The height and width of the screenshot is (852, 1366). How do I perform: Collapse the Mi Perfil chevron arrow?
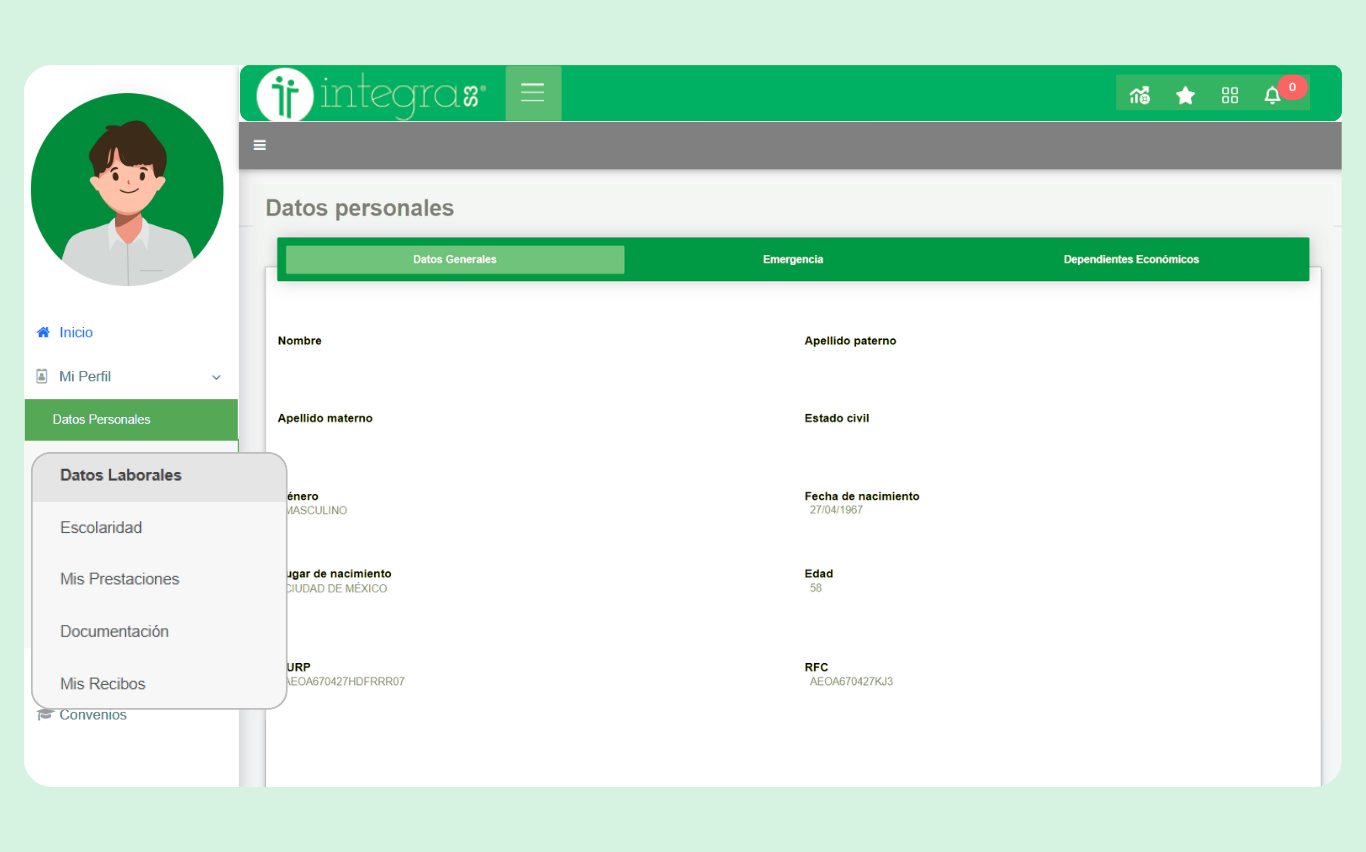pyautogui.click(x=216, y=377)
